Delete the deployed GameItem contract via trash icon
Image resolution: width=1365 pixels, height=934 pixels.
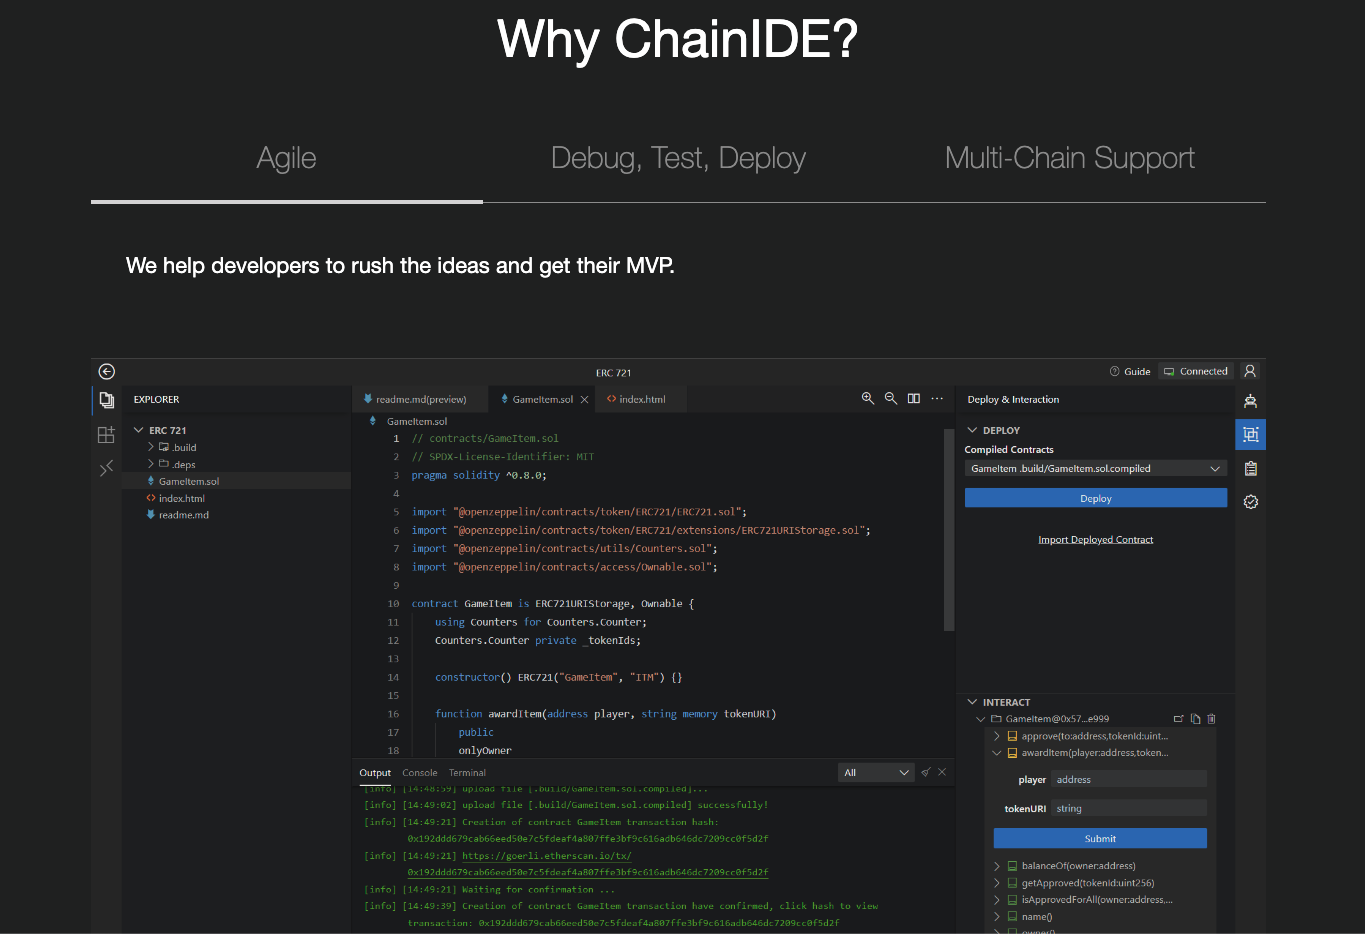[1212, 719]
